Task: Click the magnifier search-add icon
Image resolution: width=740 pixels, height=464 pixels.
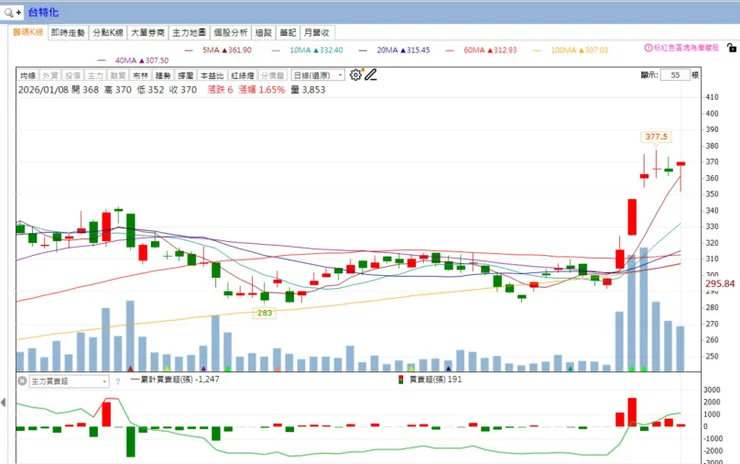Action: click(12, 12)
